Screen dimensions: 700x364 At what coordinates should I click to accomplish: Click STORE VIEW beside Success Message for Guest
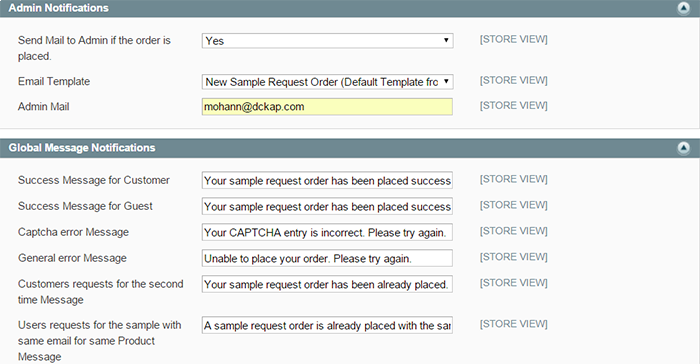(x=513, y=205)
